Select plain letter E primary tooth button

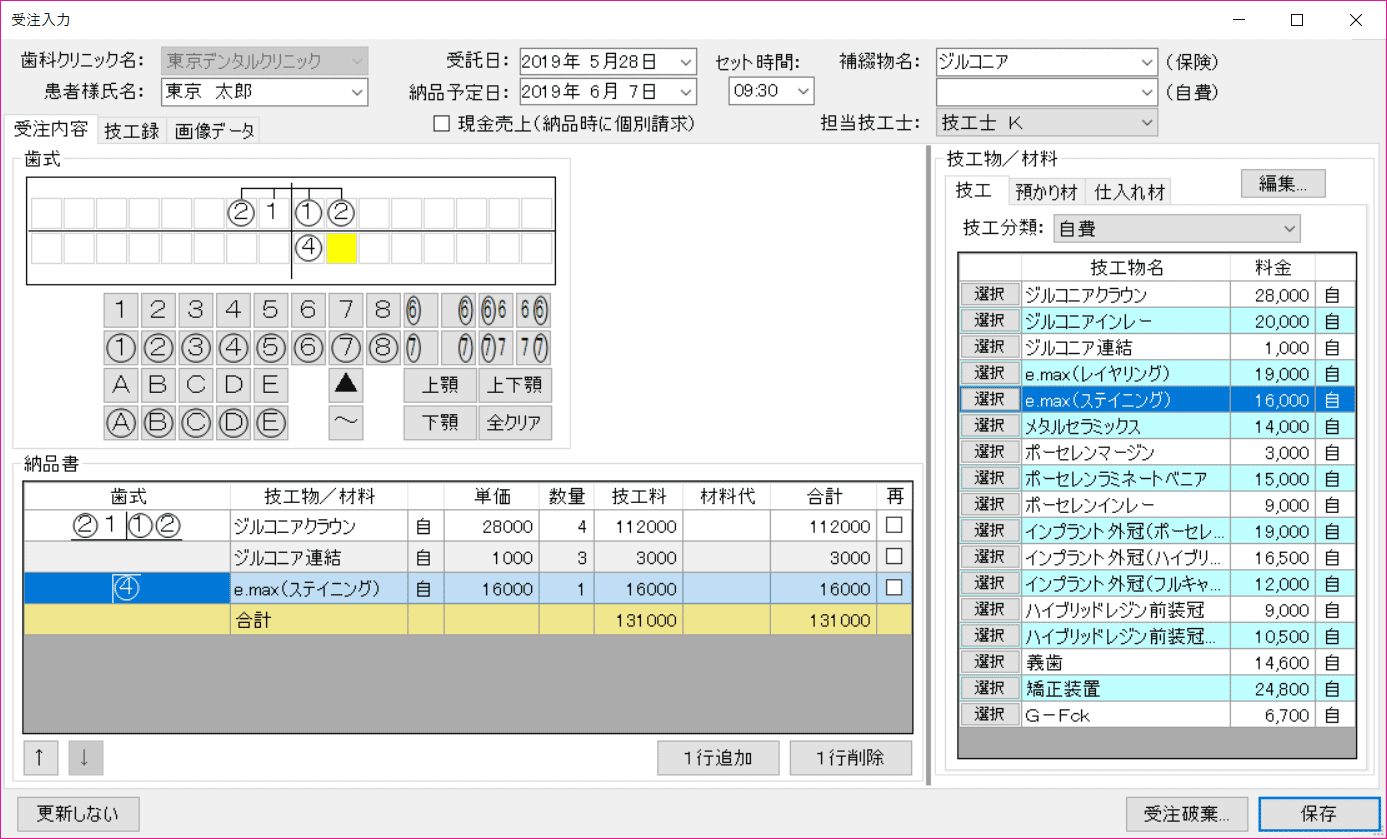(270, 385)
